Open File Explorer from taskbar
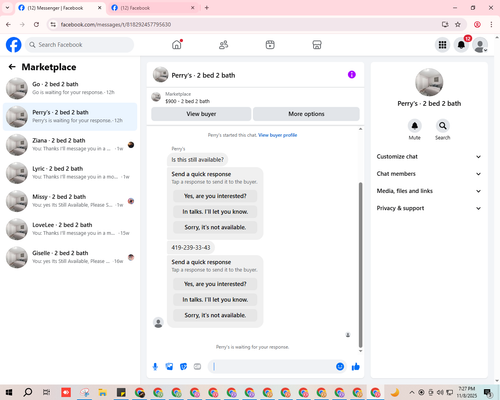The image size is (500, 400). 102,392
